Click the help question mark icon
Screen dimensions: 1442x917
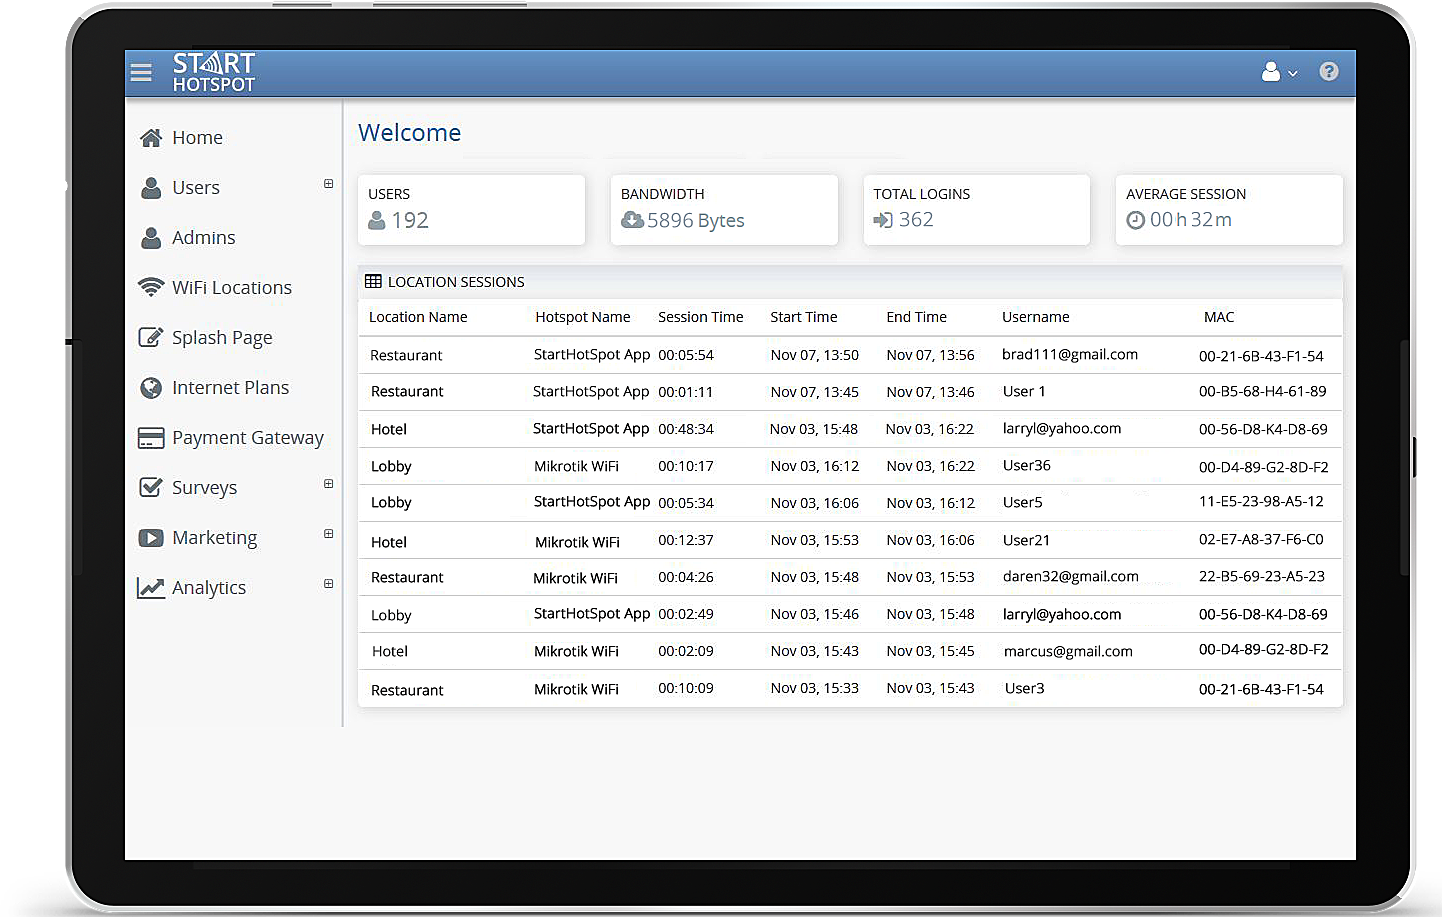coord(1329,71)
